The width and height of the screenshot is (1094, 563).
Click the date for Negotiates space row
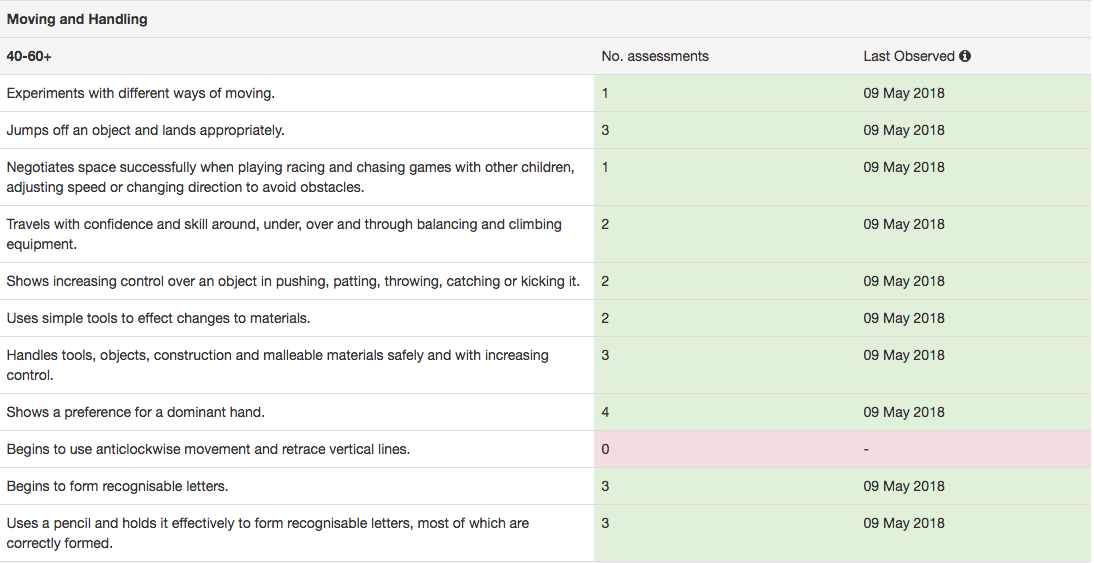[904, 167]
